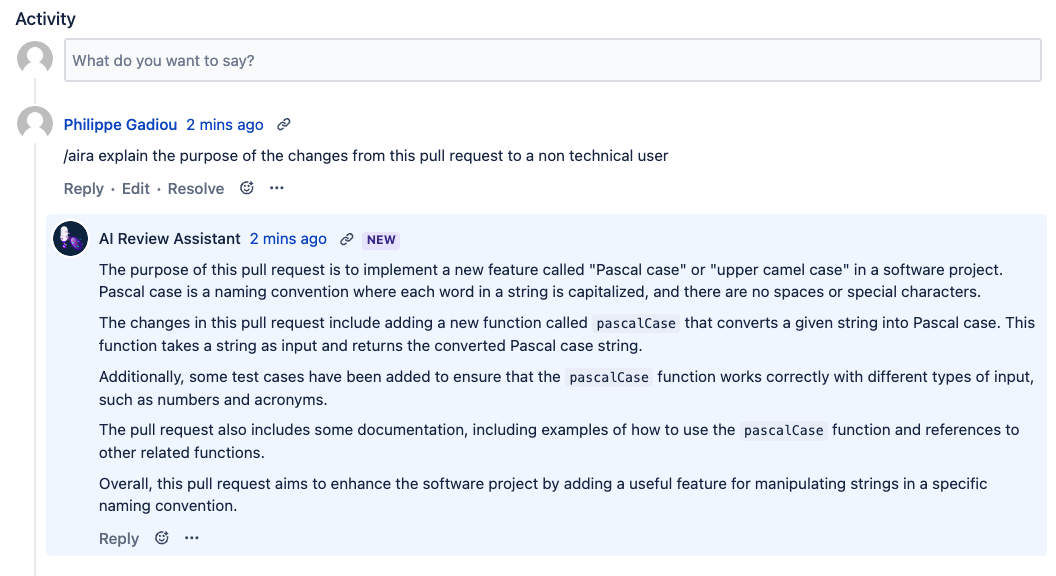Viewport: 1056px width, 576px height.
Task: Open more actions on Philippe Gadiou's comment
Action: tap(277, 188)
